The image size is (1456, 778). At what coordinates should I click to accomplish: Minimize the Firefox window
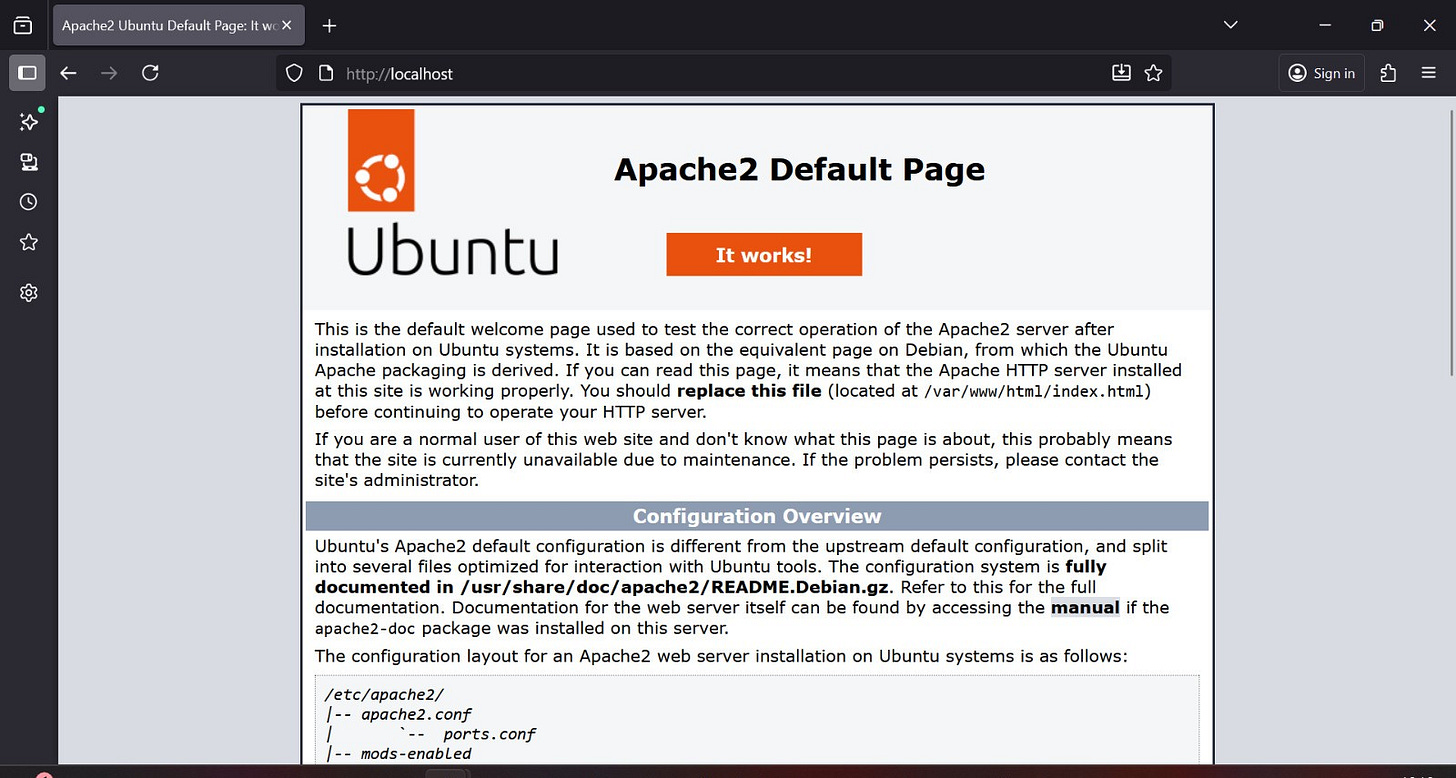pyautogui.click(x=1325, y=25)
